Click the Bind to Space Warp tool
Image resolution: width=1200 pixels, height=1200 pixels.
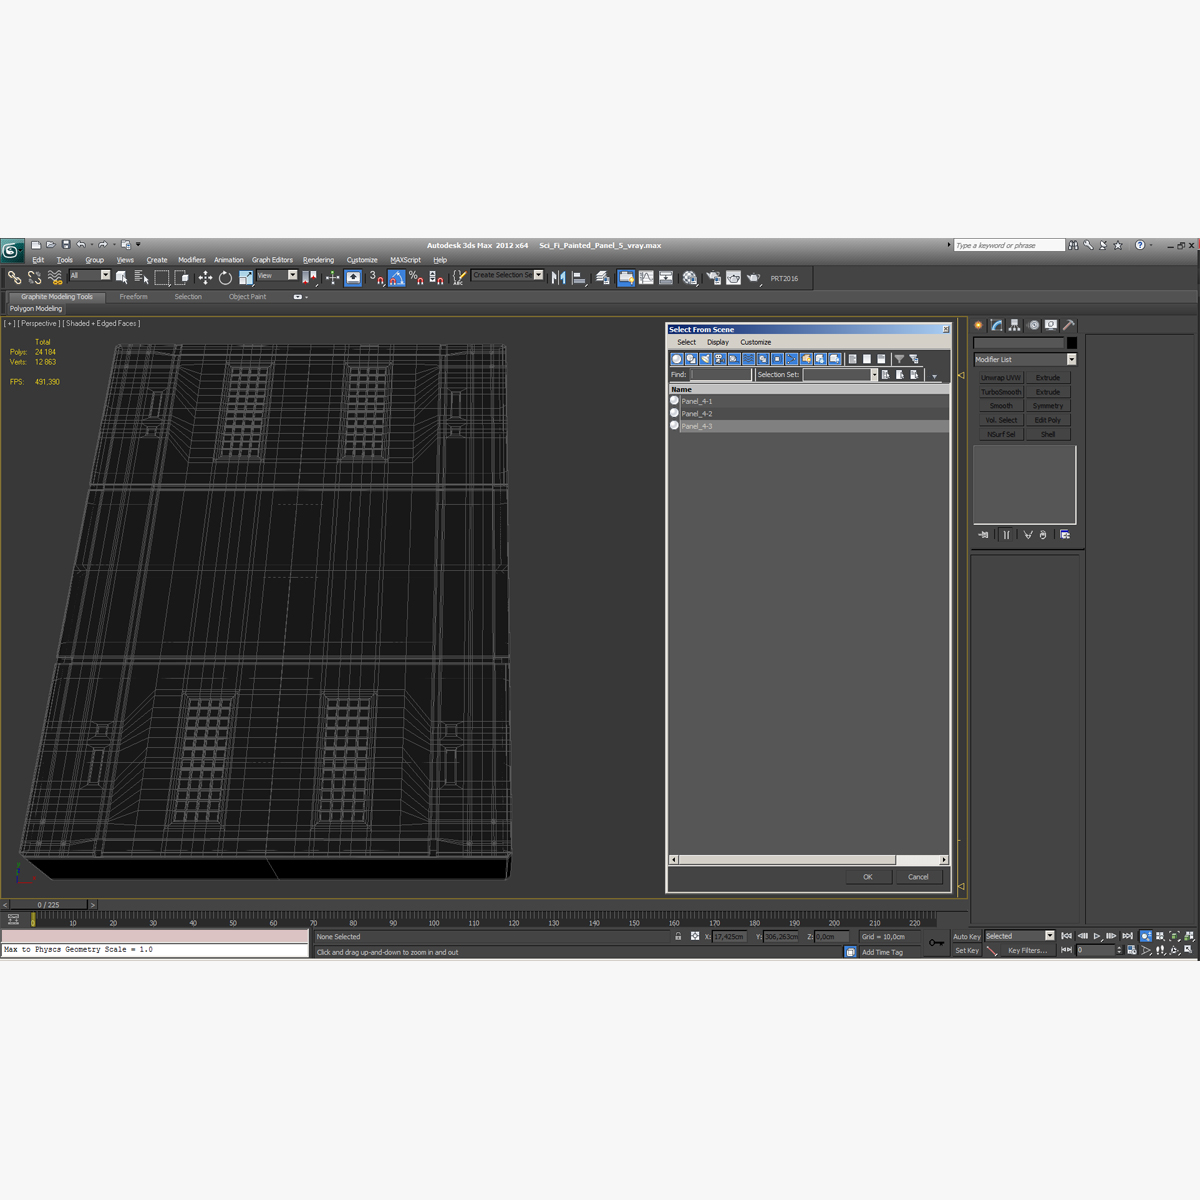tap(54, 278)
